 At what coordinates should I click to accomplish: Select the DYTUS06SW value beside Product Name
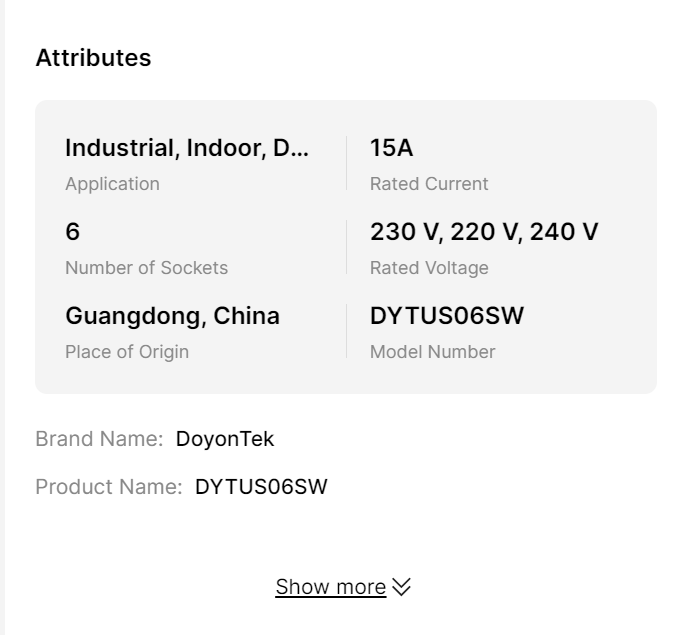pos(261,487)
